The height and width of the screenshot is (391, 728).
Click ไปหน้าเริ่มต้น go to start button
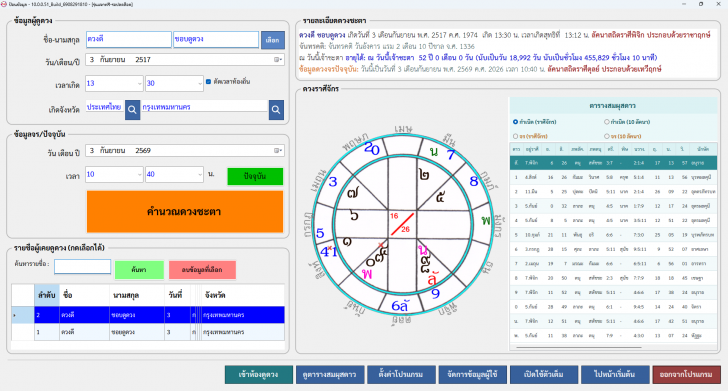(615, 374)
